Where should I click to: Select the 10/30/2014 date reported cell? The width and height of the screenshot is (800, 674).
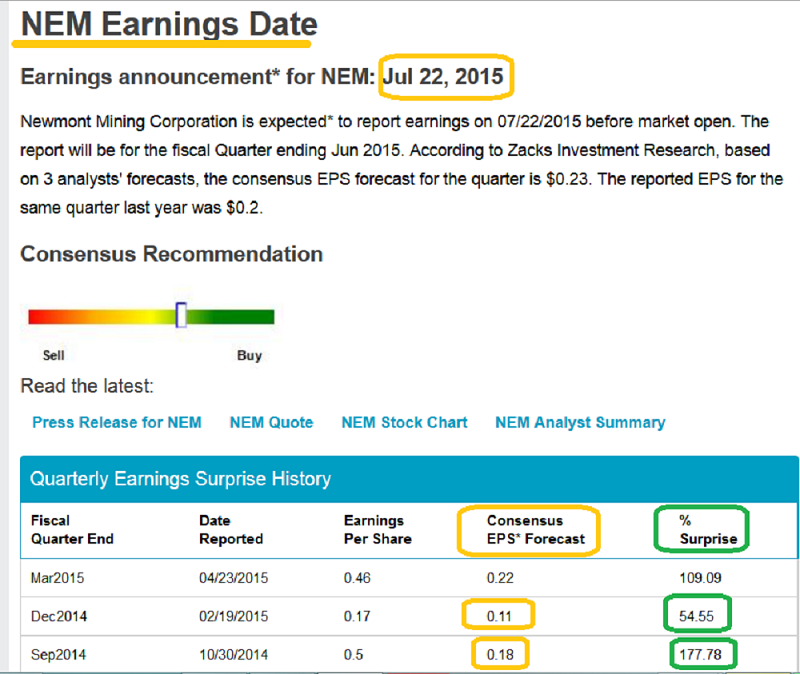tap(234, 655)
